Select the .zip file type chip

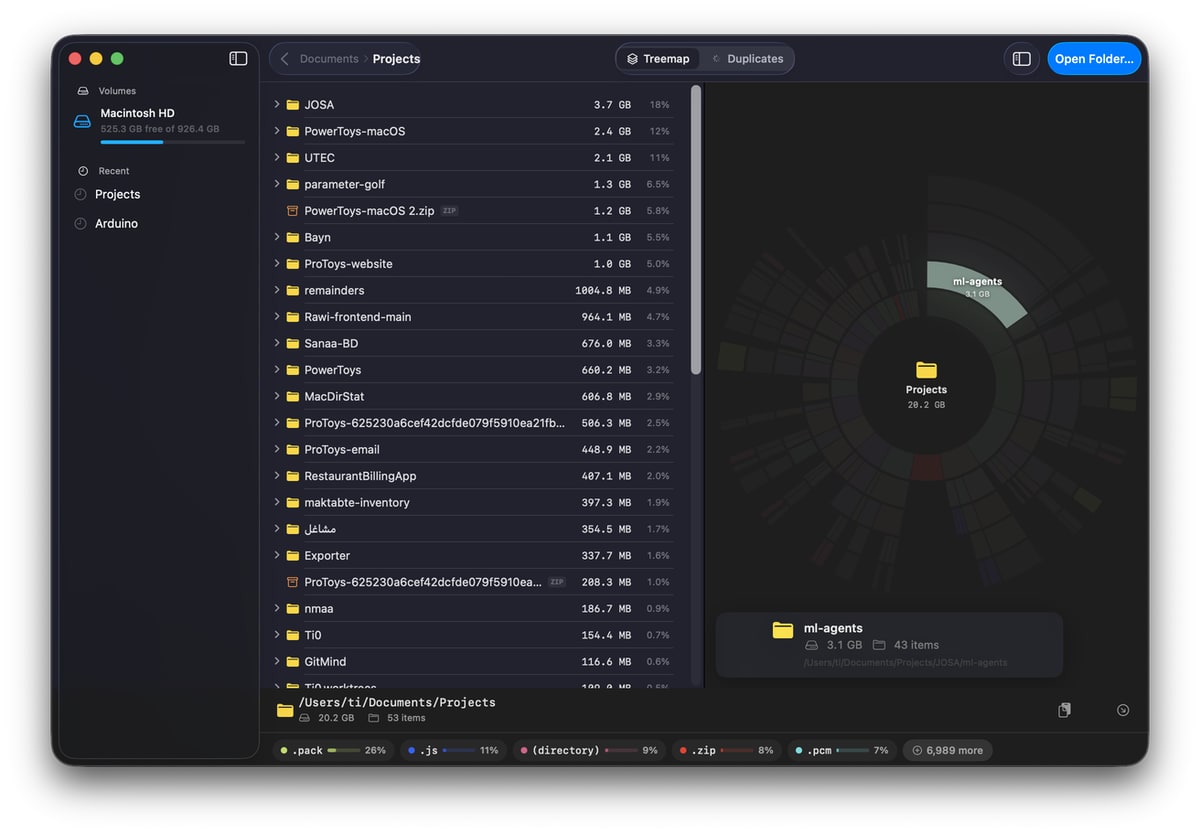tap(726, 750)
